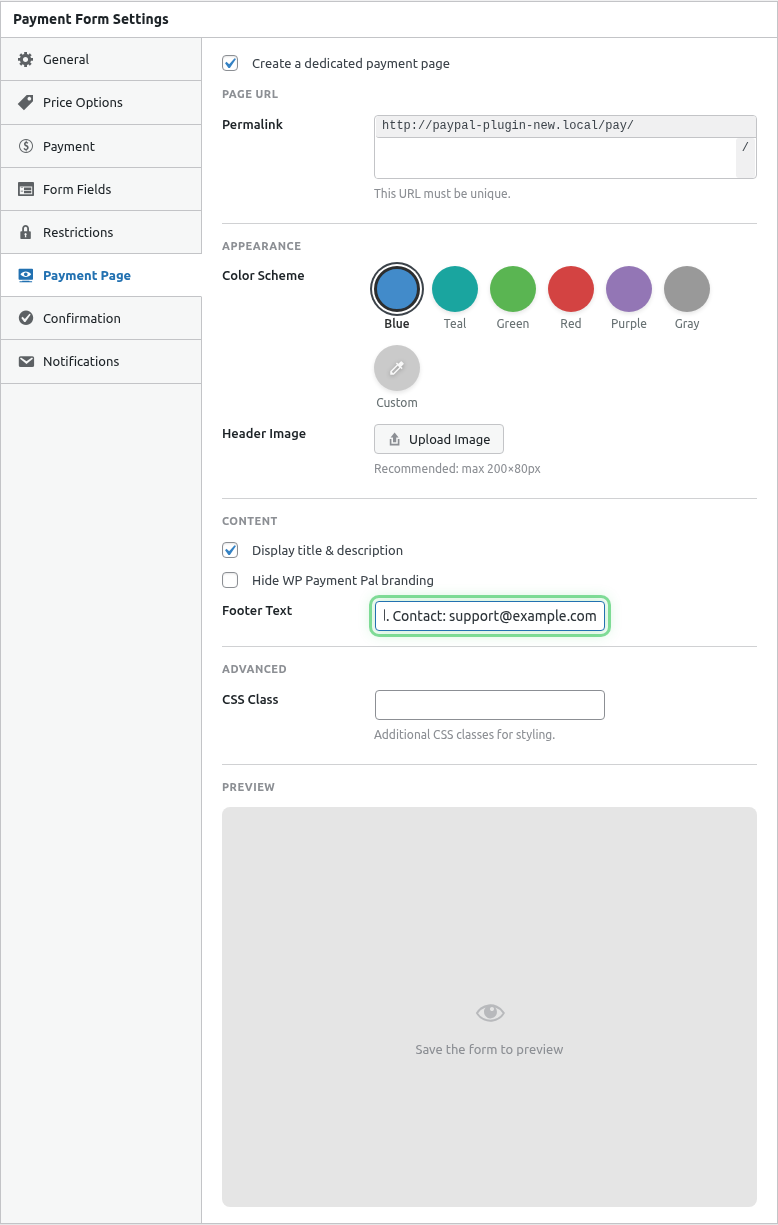Click the gear icon beside General
Screen dimensions: 778x1225
click(x=29, y=59)
